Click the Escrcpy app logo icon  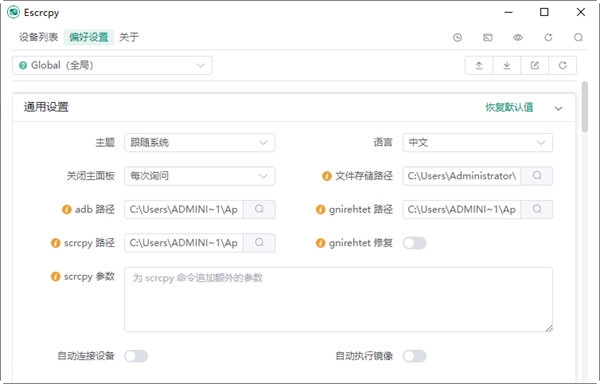13,12
